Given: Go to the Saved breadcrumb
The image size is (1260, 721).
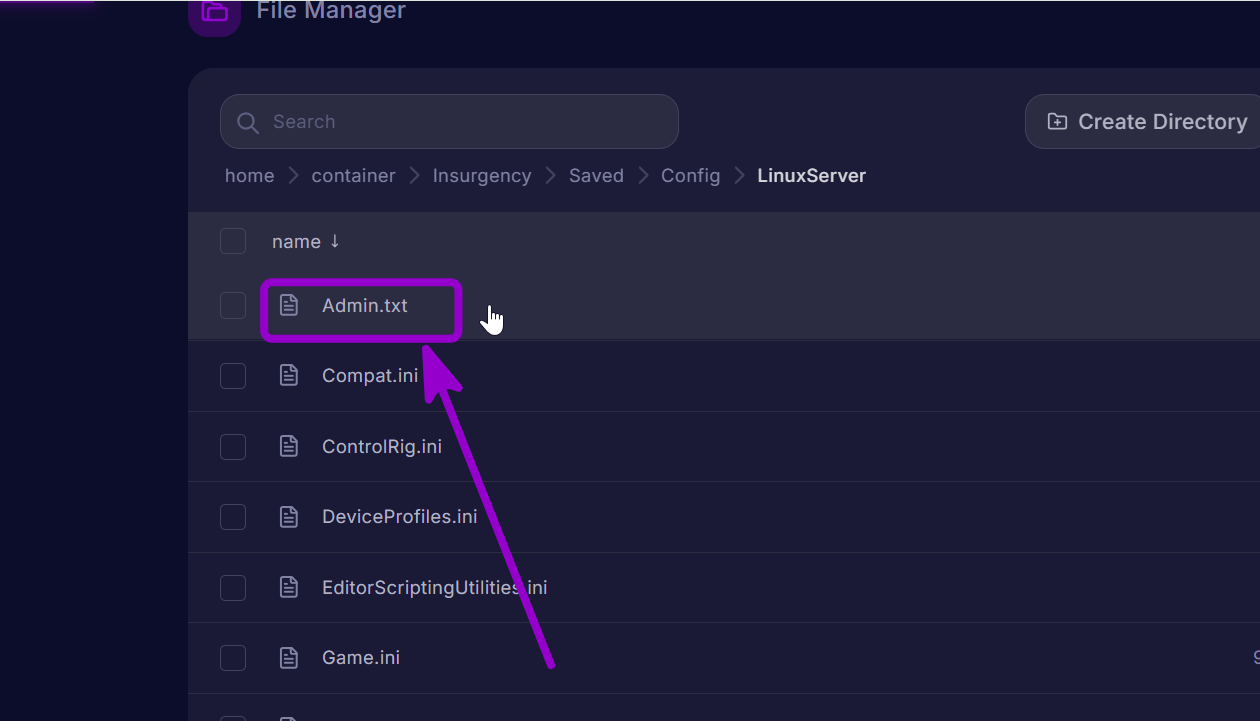Looking at the screenshot, I should 596,175.
